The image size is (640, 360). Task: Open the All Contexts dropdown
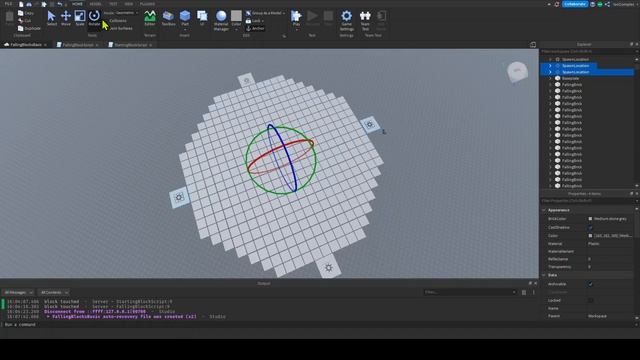[x=54, y=292]
